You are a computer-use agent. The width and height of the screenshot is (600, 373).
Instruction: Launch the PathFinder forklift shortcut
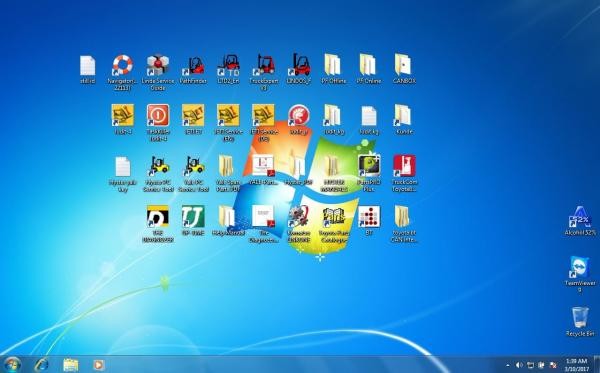pyautogui.click(x=193, y=69)
